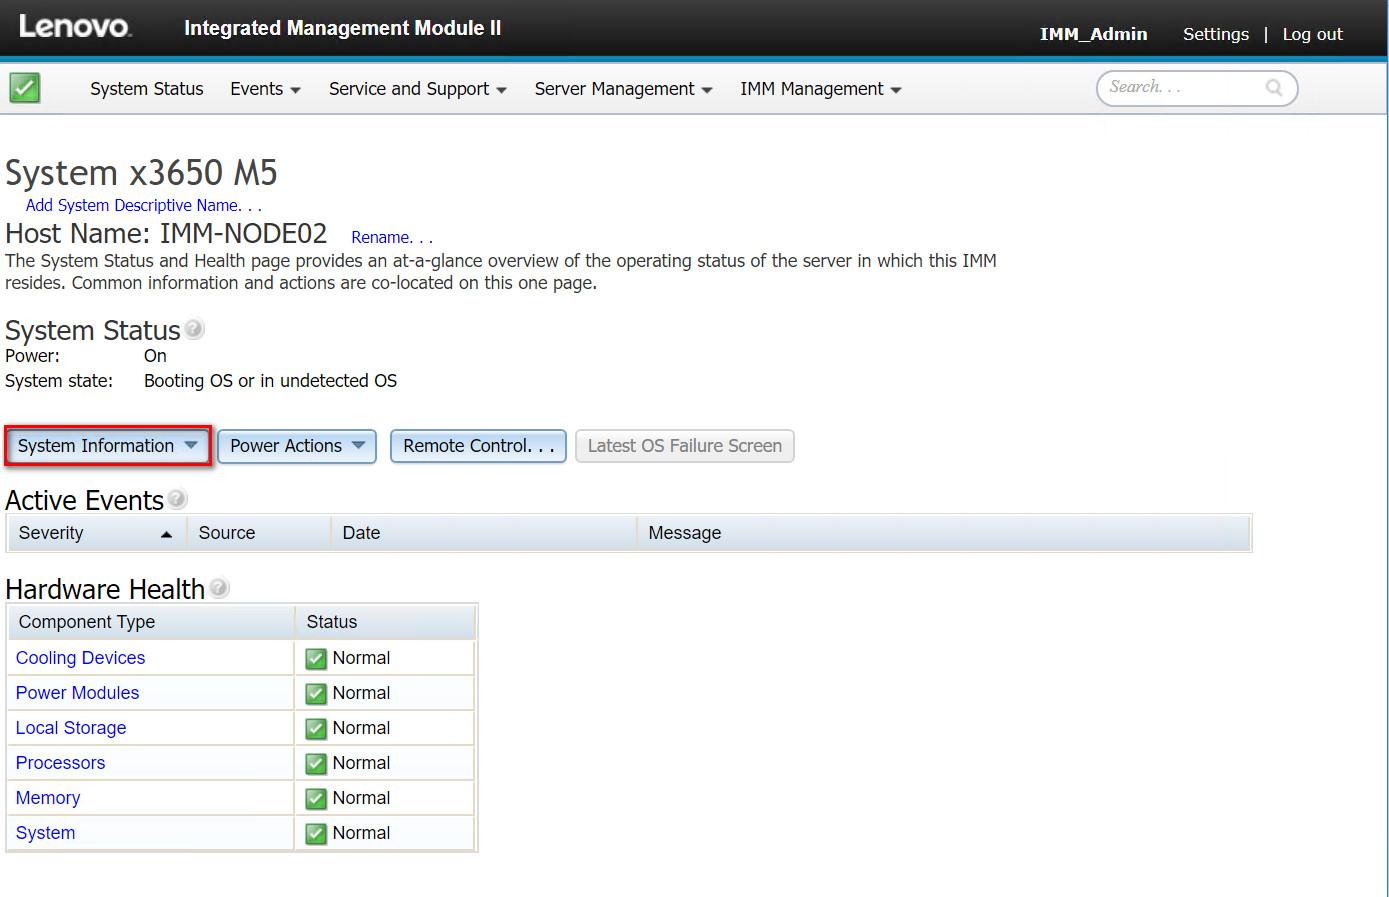Open the System Status menu item
The width and height of the screenshot is (1389, 897).
pyautogui.click(x=147, y=89)
